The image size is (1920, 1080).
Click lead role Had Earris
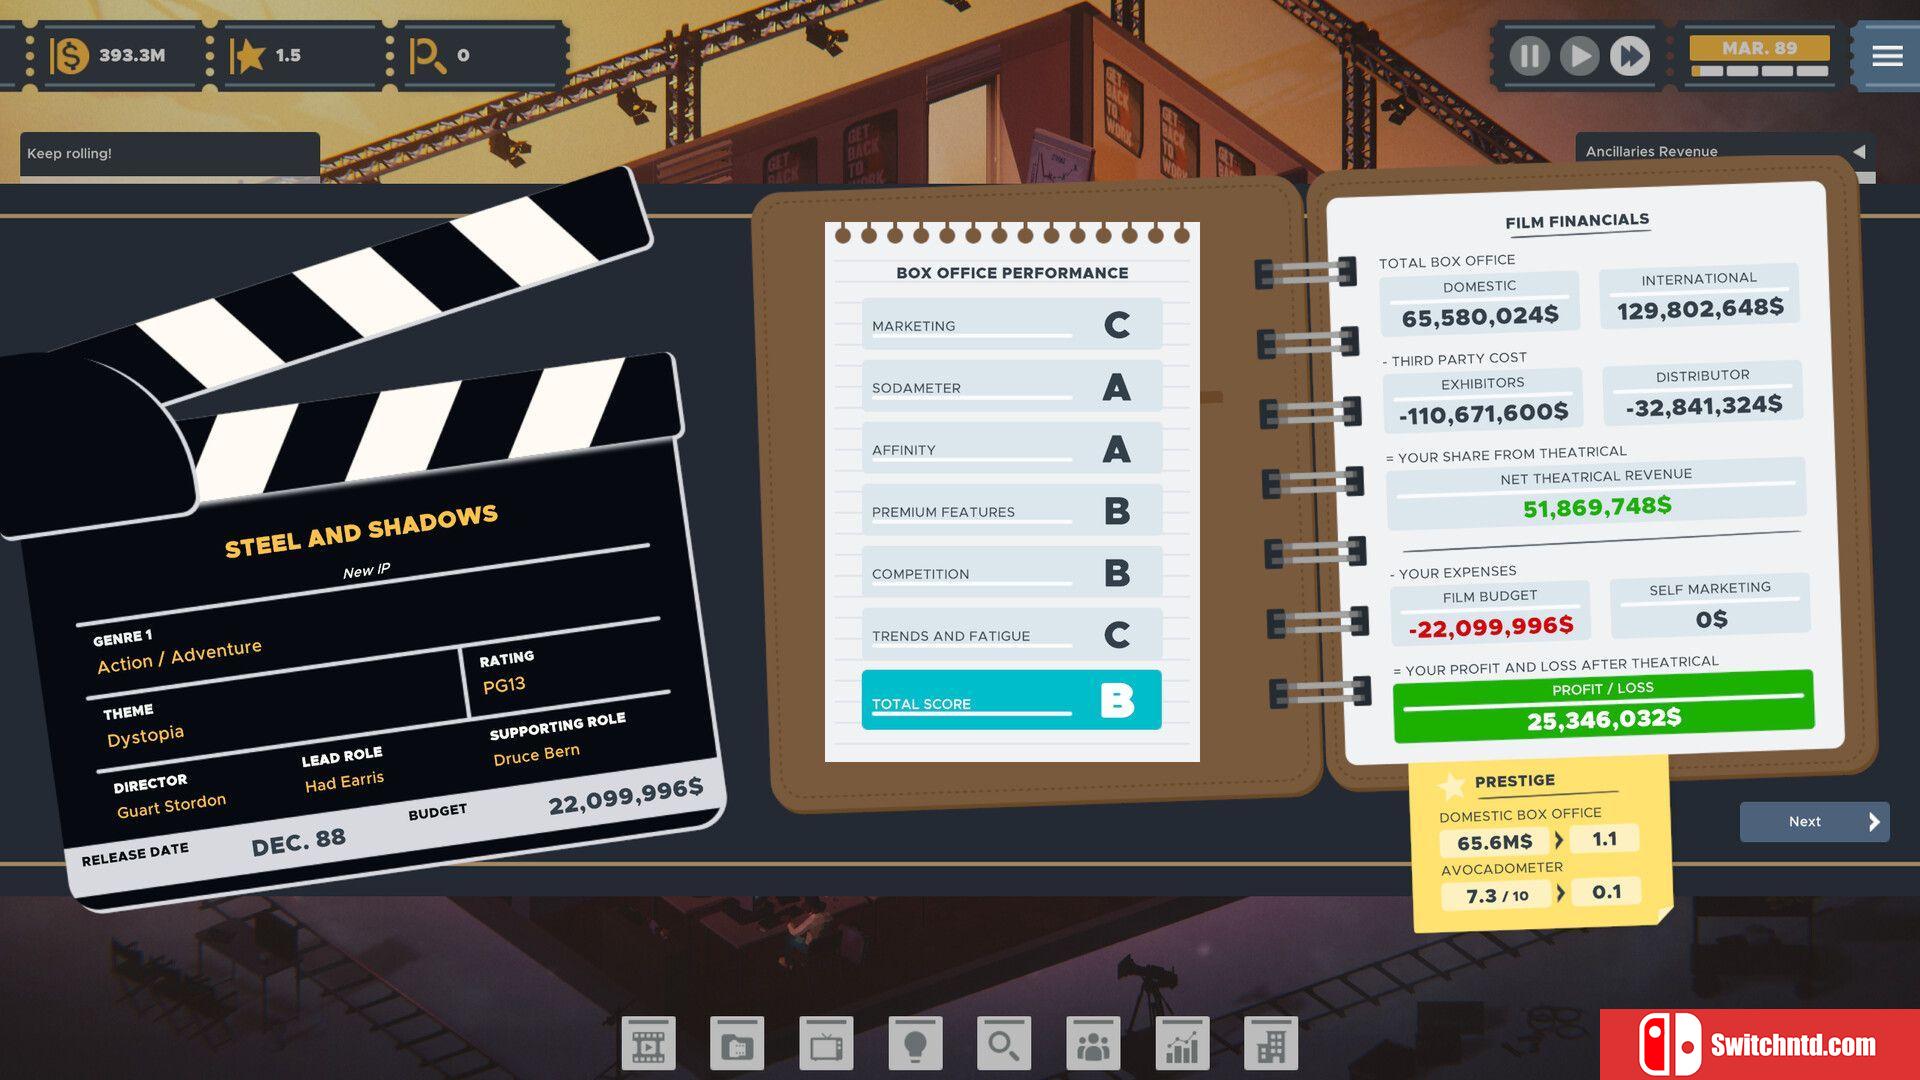344,781
